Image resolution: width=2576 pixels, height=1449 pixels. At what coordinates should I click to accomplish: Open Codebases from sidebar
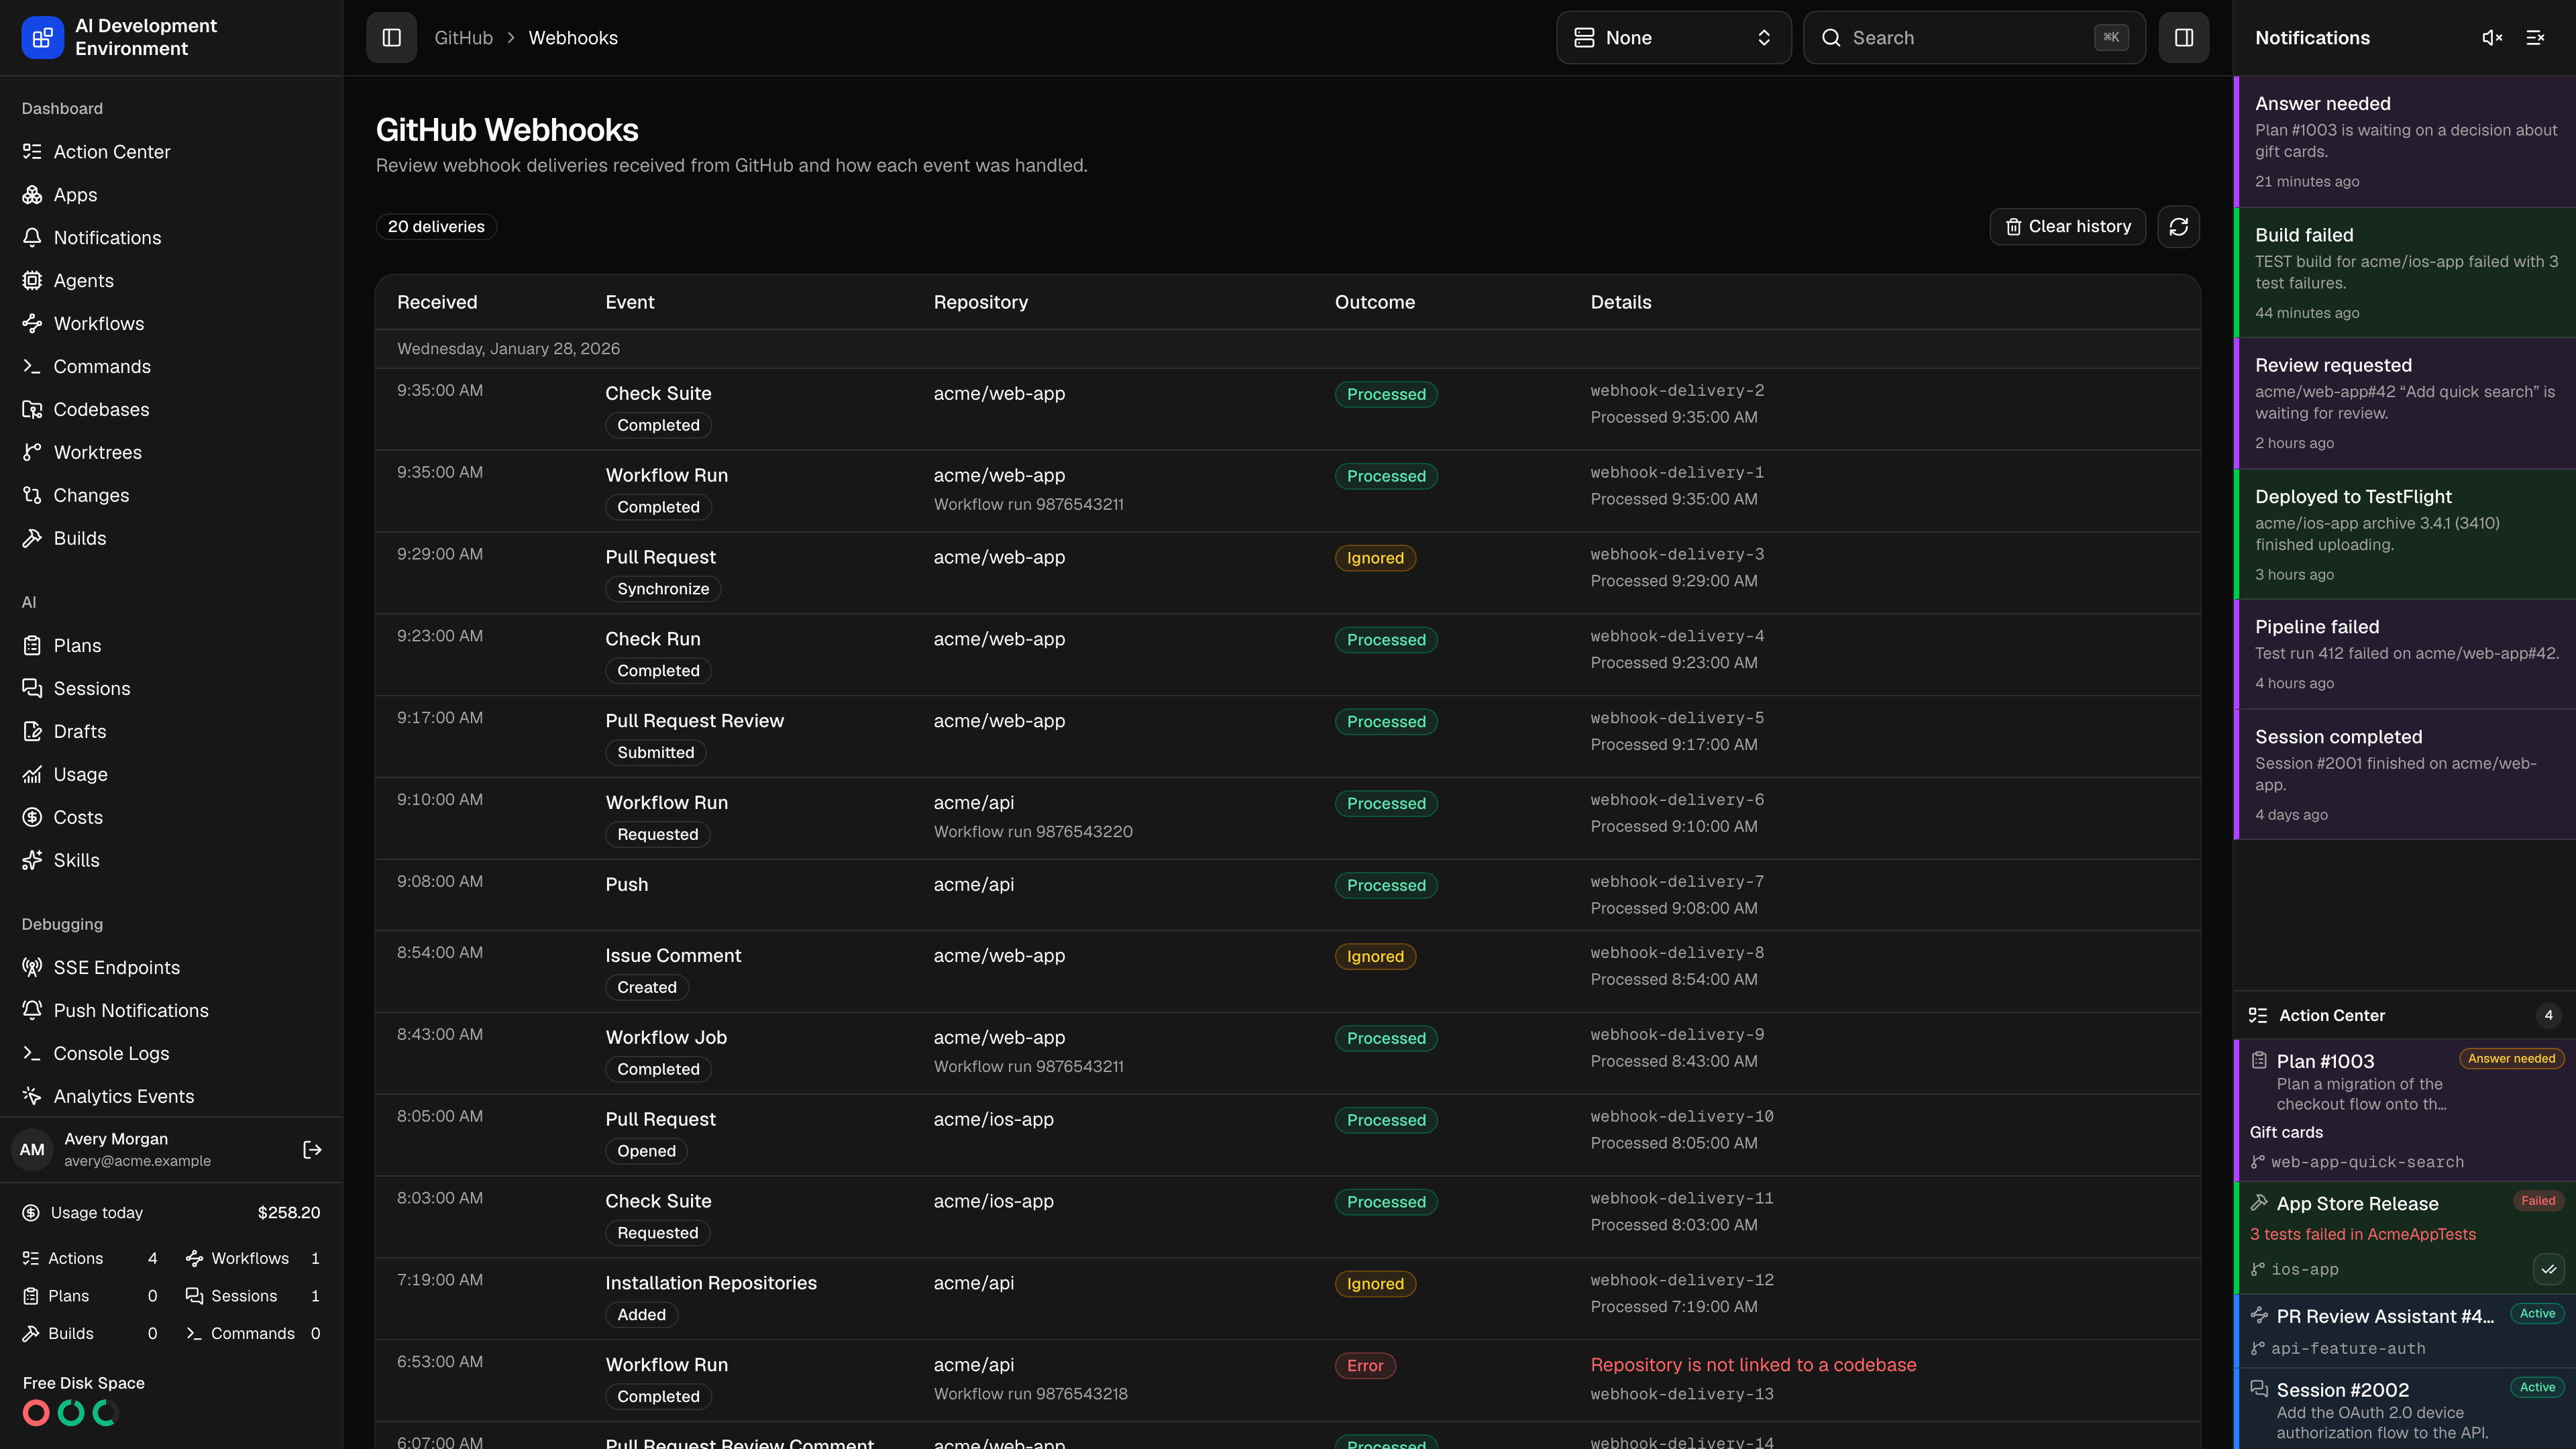(171, 410)
